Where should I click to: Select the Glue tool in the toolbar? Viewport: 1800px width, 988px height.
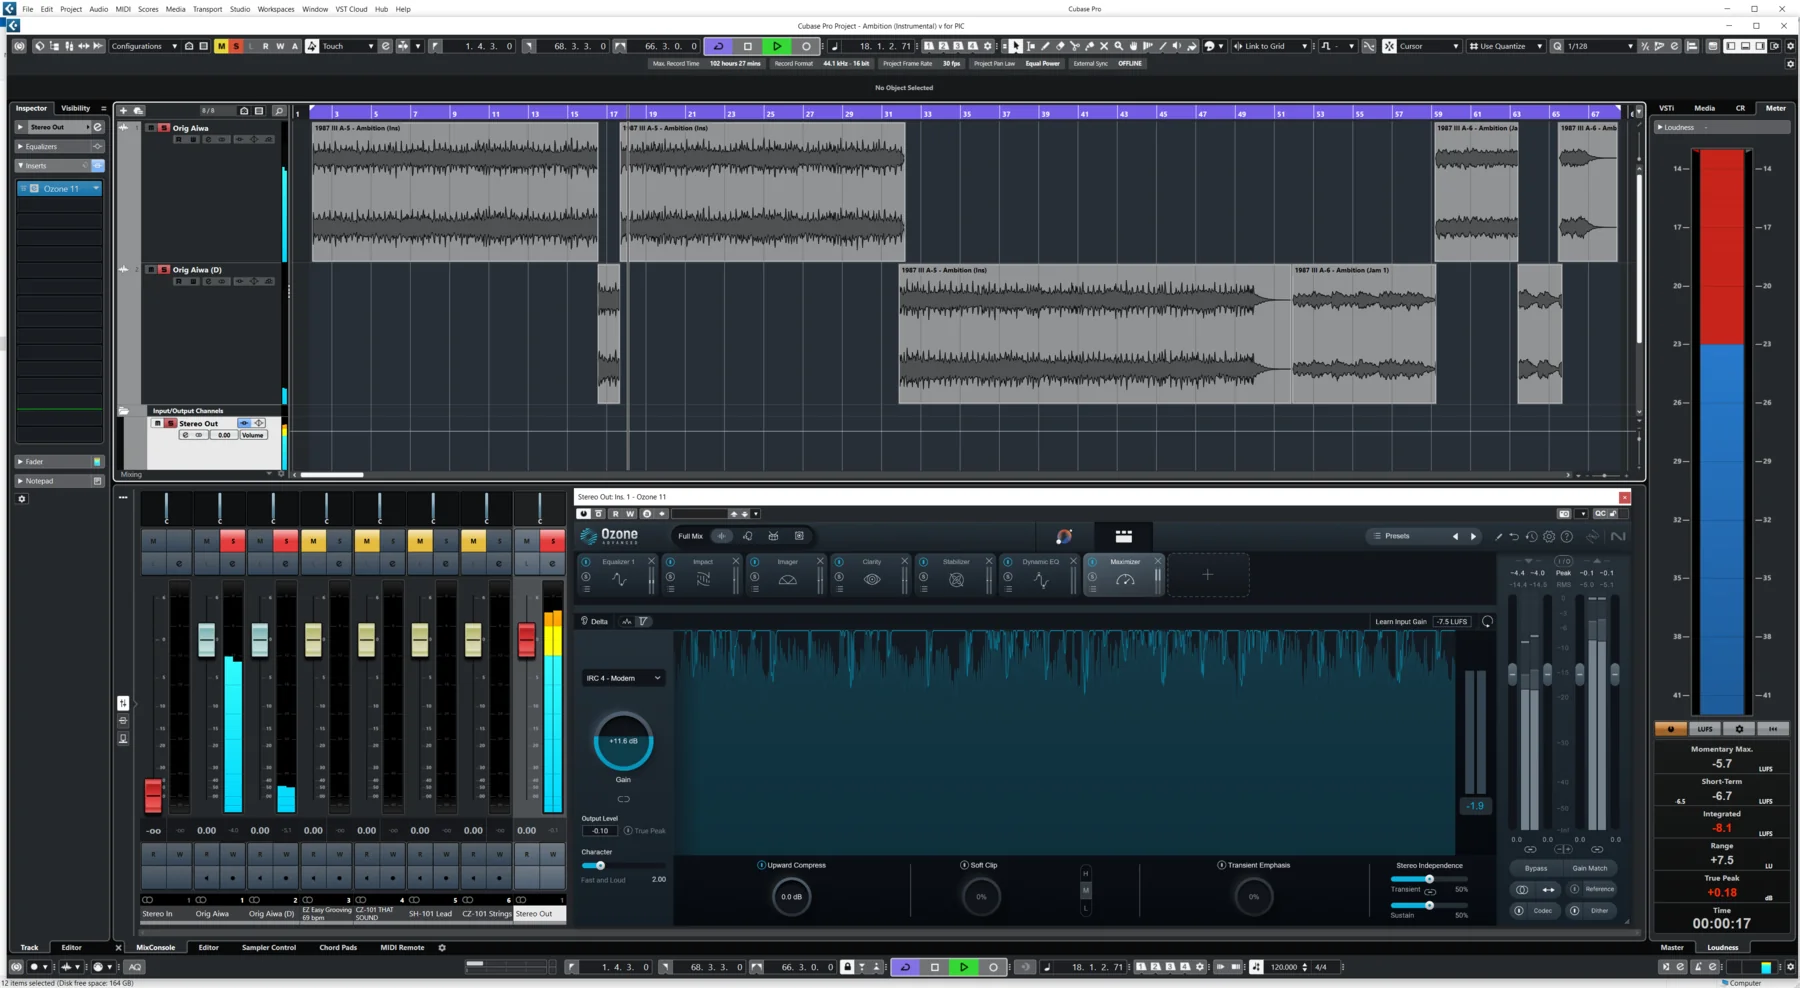(1090, 46)
